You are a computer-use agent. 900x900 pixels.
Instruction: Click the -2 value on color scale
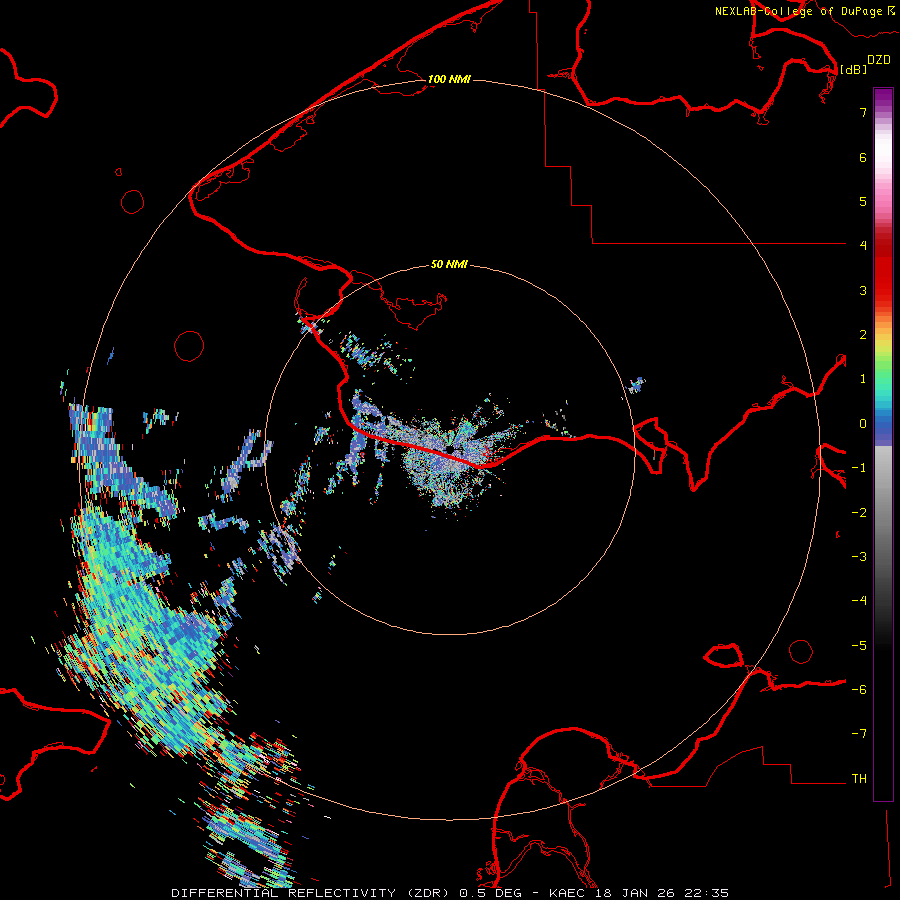(x=859, y=513)
